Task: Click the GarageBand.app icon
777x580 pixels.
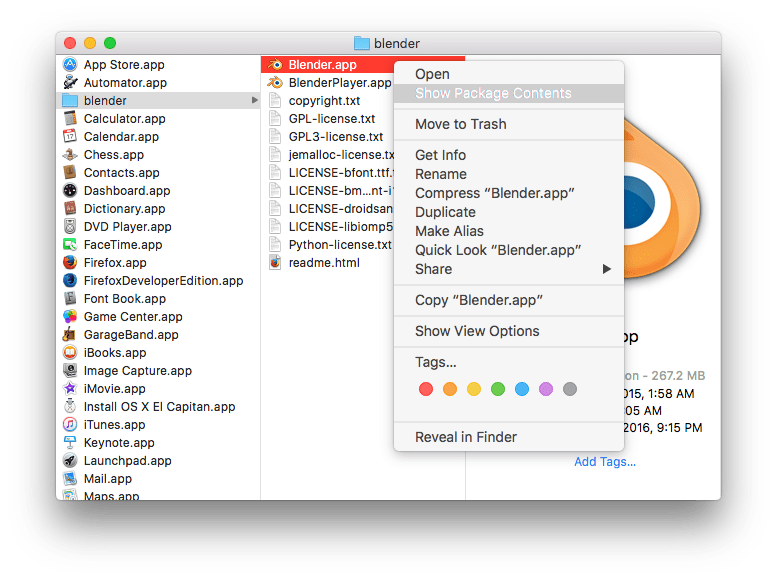Action: 70,335
